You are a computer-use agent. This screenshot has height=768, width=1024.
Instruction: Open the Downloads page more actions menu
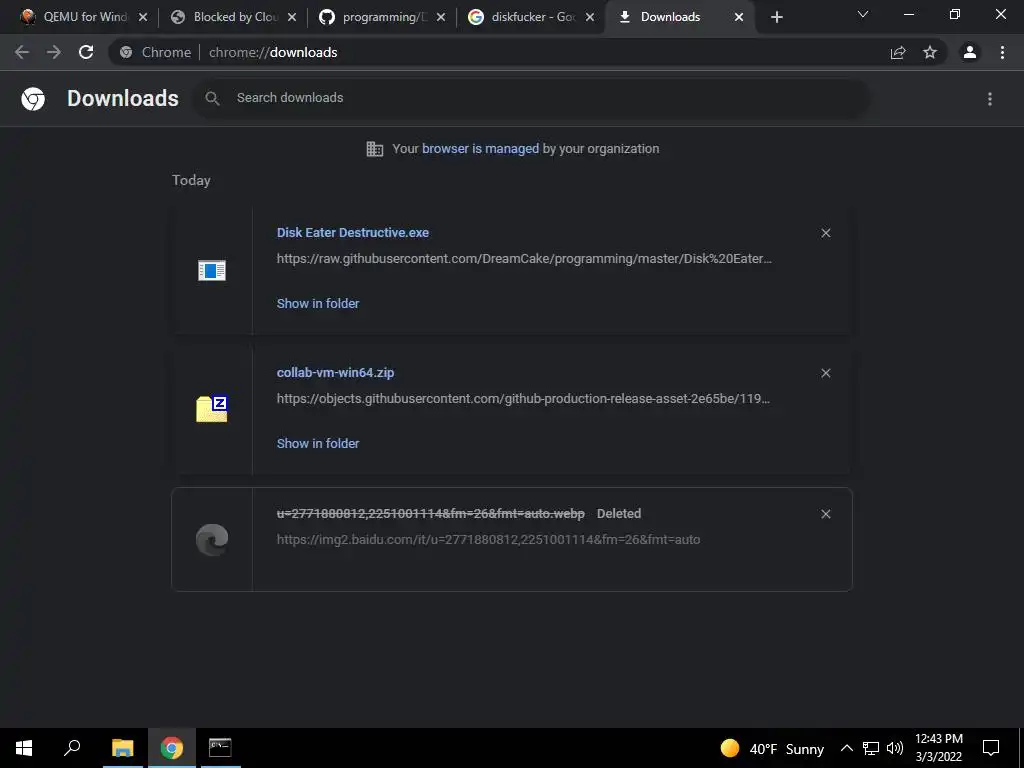(x=990, y=99)
